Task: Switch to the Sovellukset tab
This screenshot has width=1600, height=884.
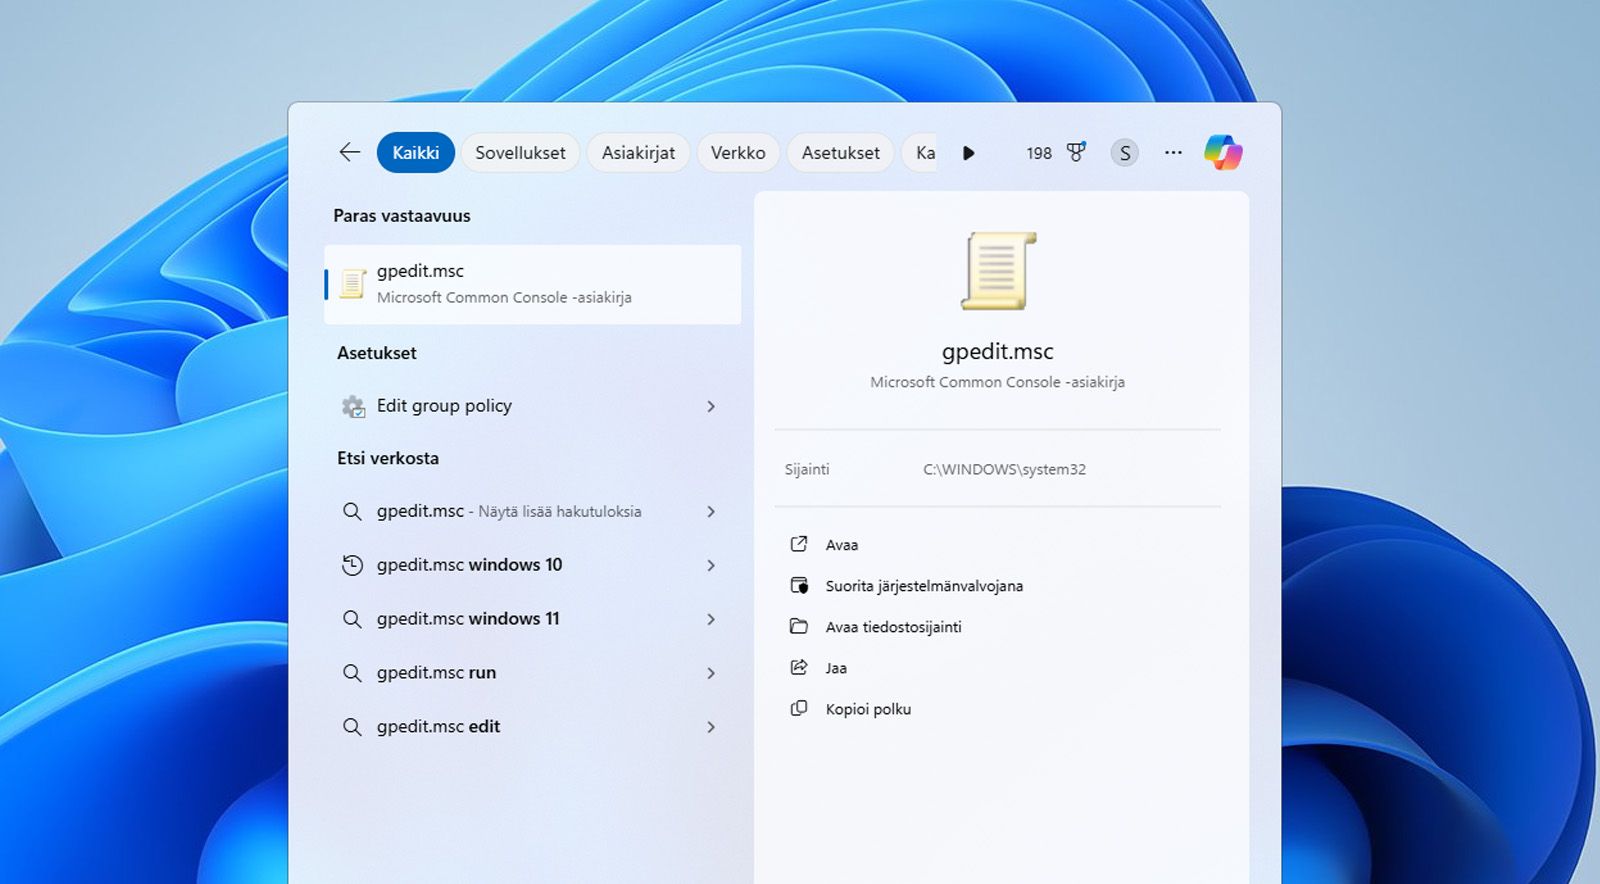Action: click(520, 152)
